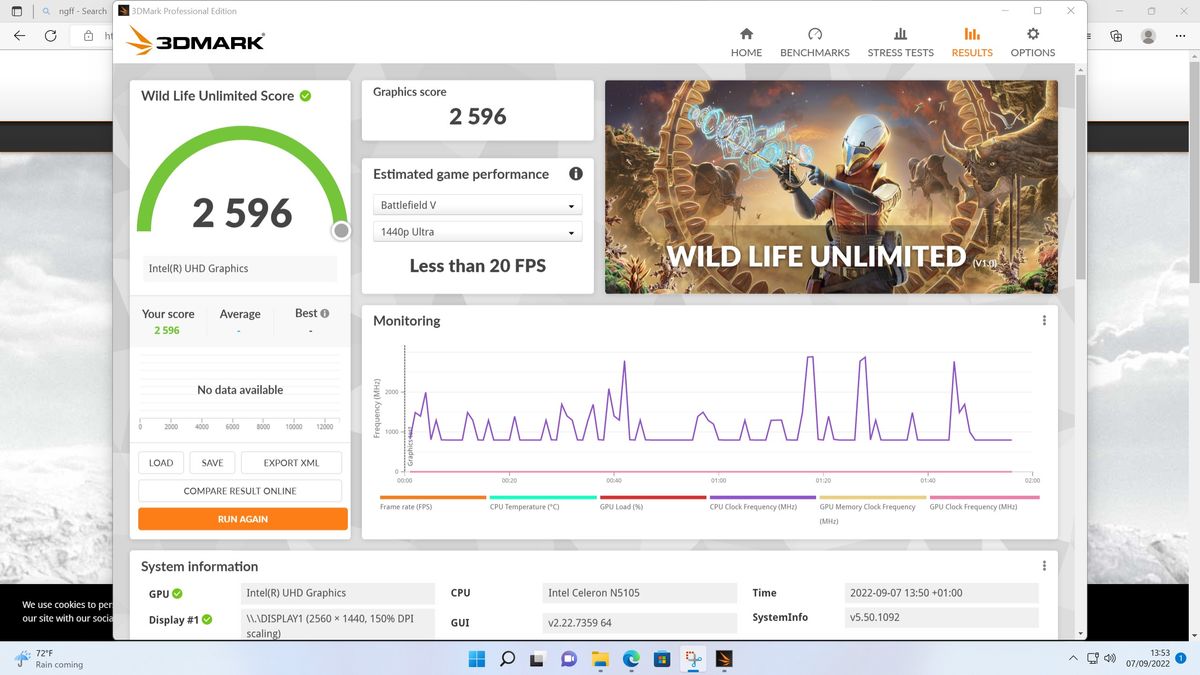
Task: Click EXPORT XML
Action: click(x=291, y=463)
